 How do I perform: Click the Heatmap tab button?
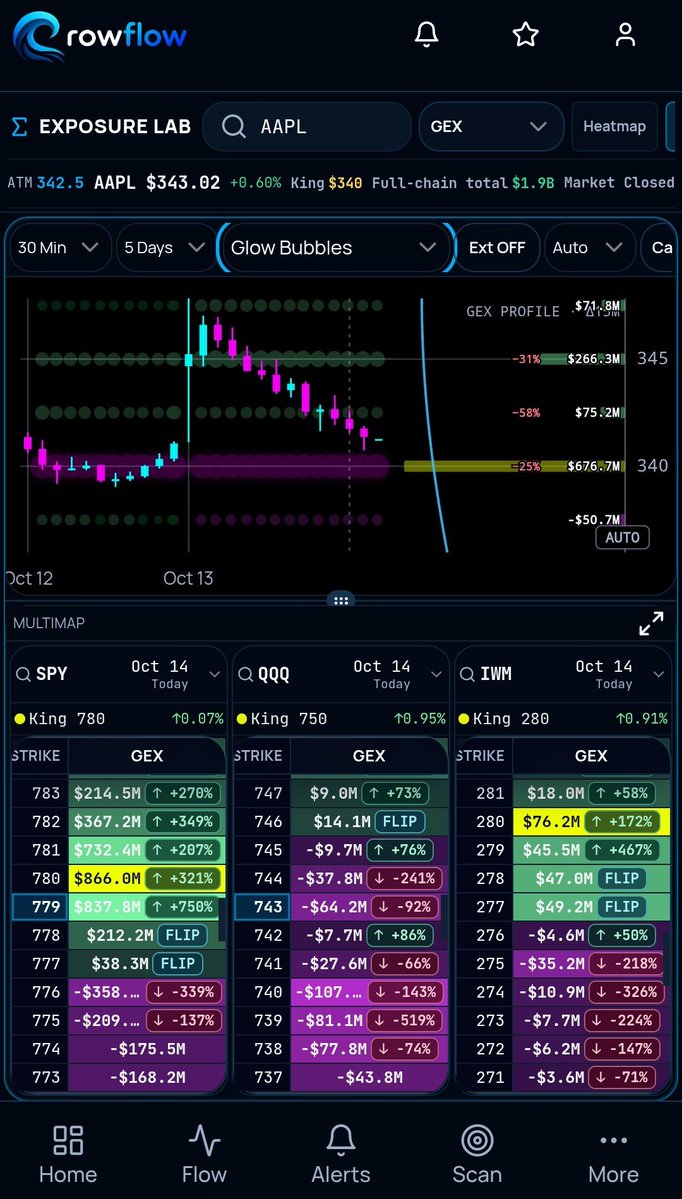[x=614, y=126]
